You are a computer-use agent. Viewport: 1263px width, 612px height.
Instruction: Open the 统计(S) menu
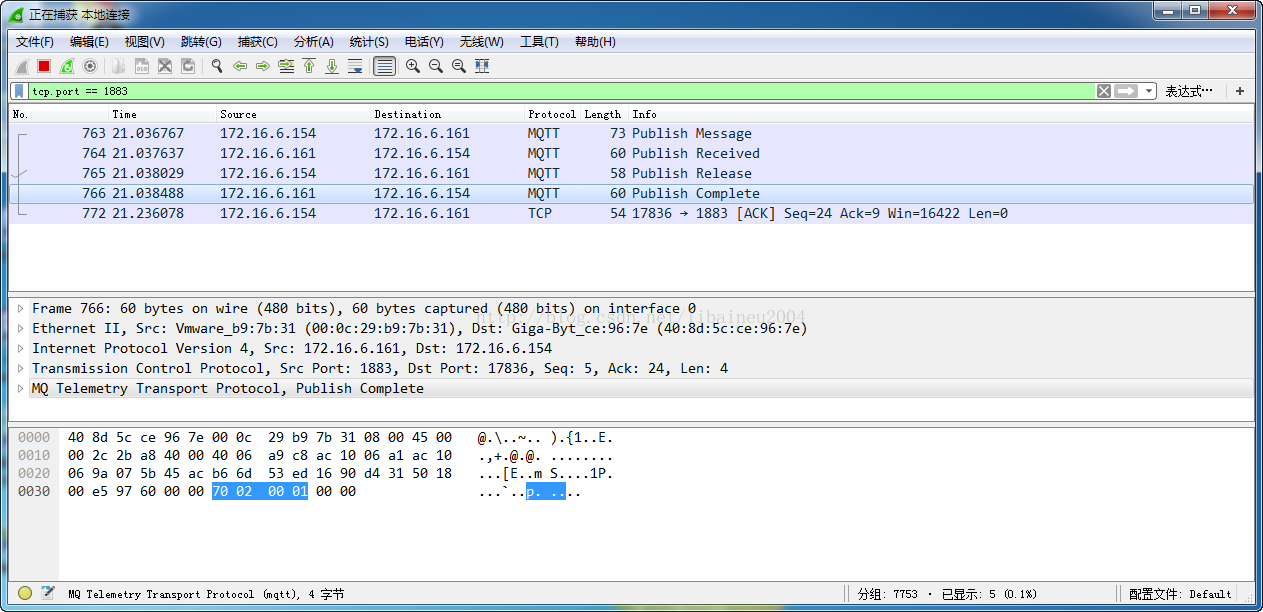(x=369, y=42)
